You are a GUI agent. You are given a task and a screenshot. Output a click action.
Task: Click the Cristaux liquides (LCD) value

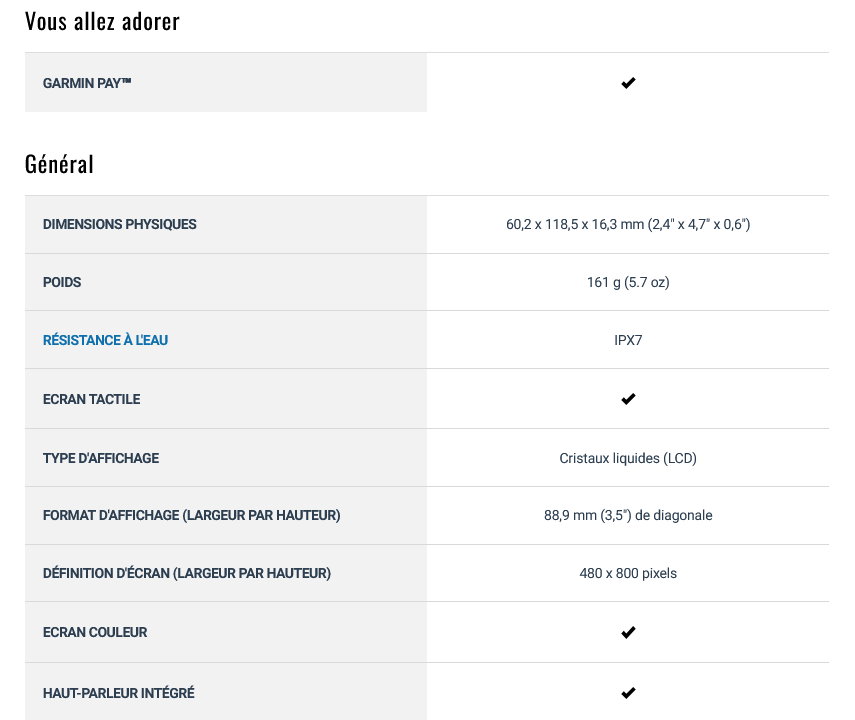pos(628,458)
